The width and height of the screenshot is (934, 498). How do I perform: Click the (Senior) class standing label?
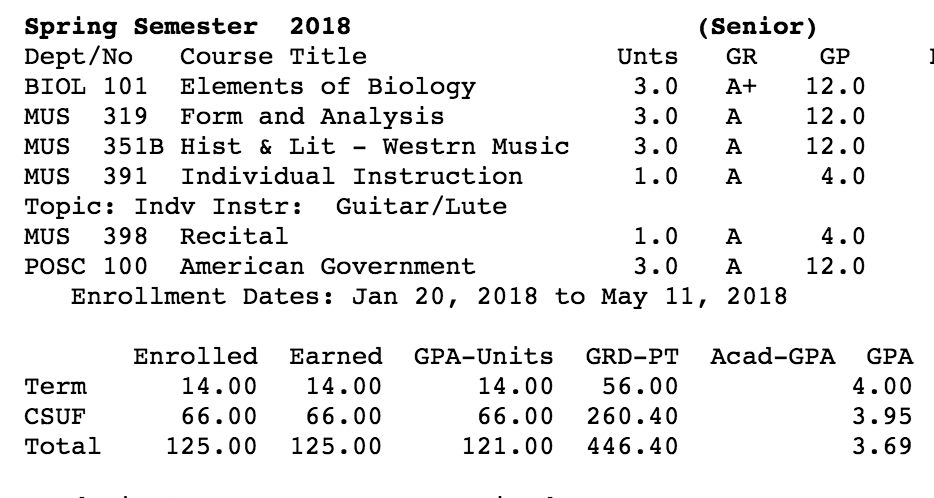tap(757, 27)
